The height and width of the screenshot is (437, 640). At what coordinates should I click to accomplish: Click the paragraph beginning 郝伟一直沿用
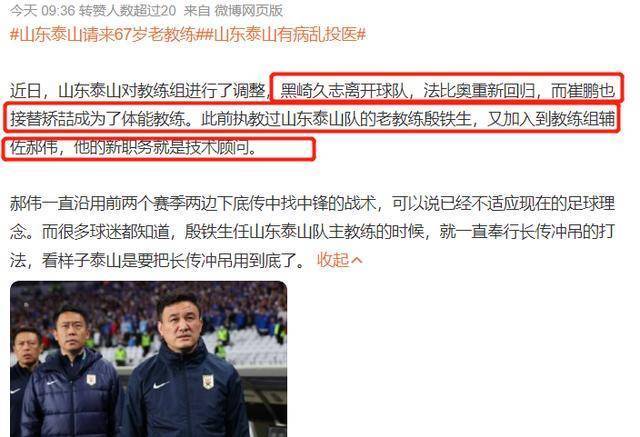(x=312, y=232)
